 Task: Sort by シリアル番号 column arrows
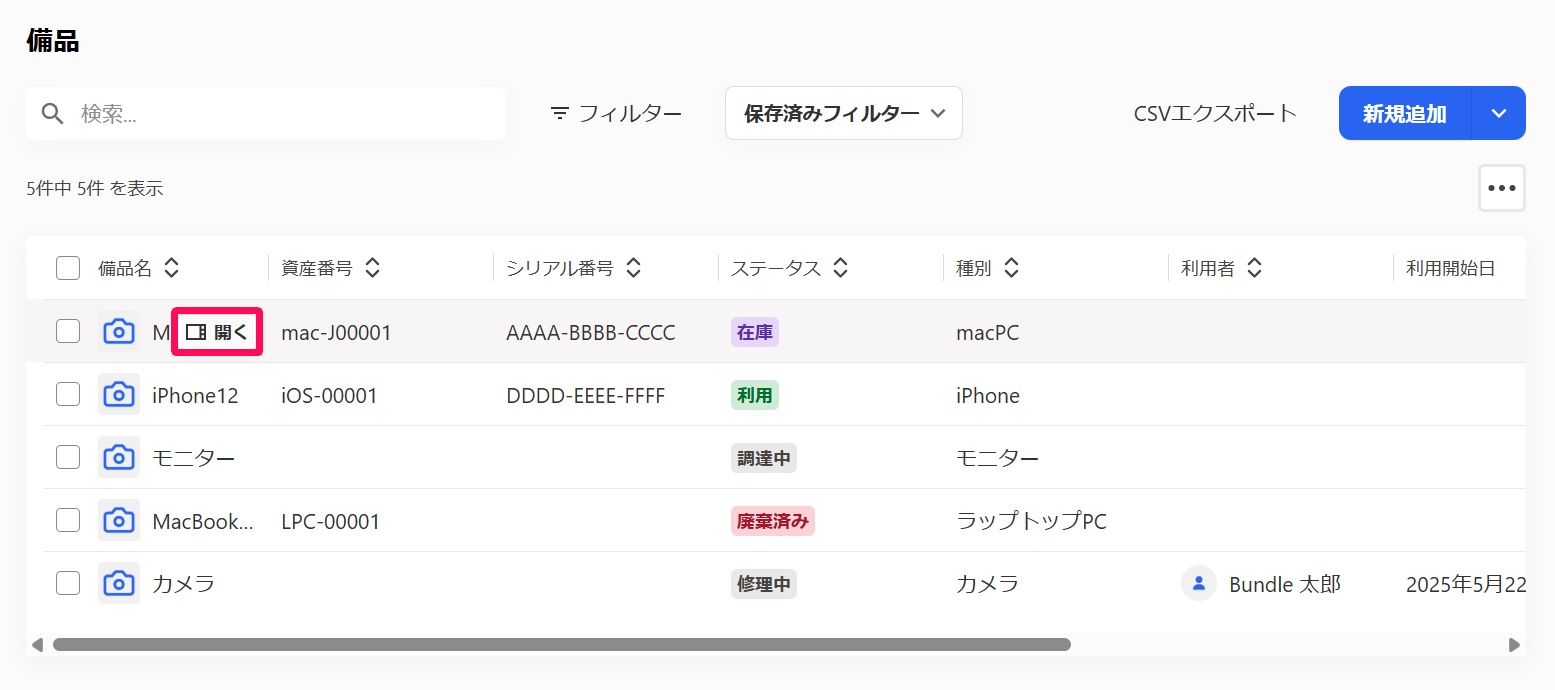pos(633,267)
